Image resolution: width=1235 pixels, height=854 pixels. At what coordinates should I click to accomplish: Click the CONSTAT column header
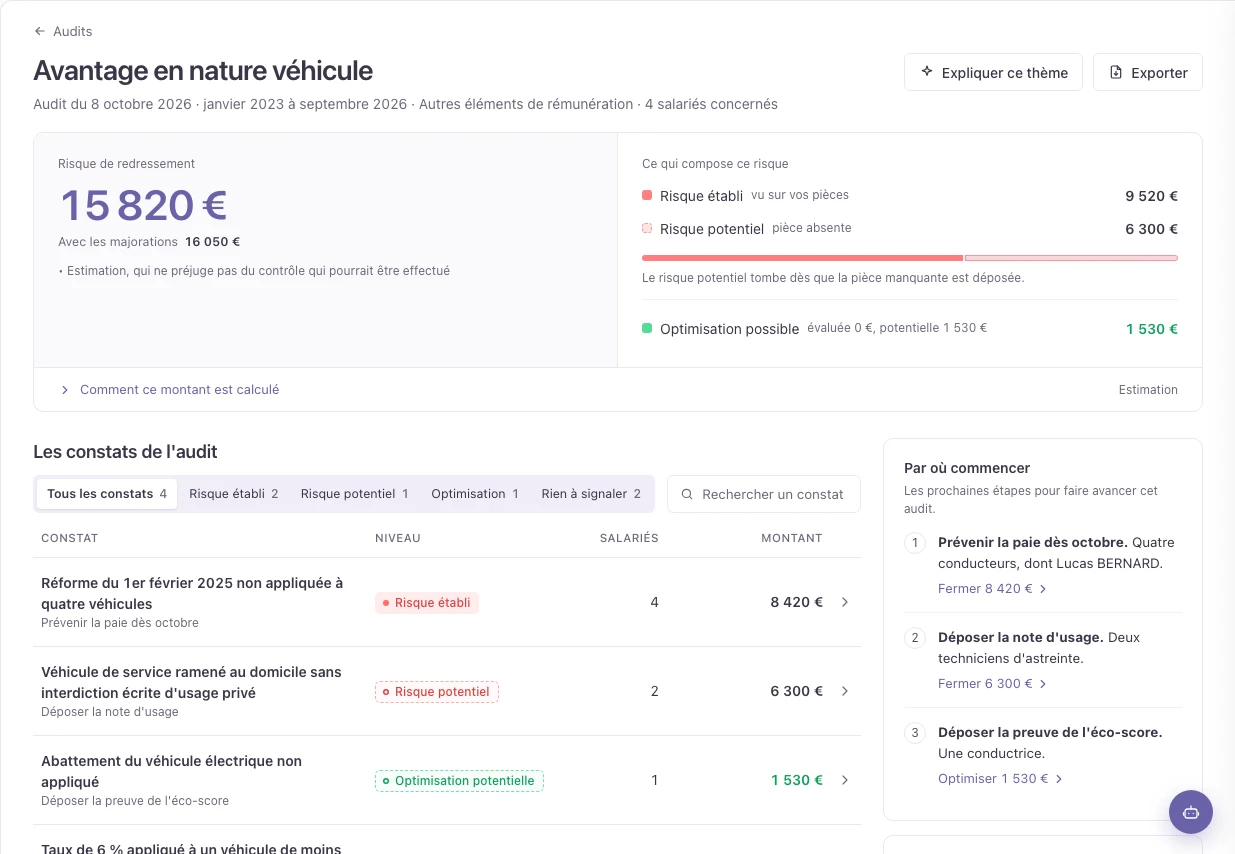point(69,538)
